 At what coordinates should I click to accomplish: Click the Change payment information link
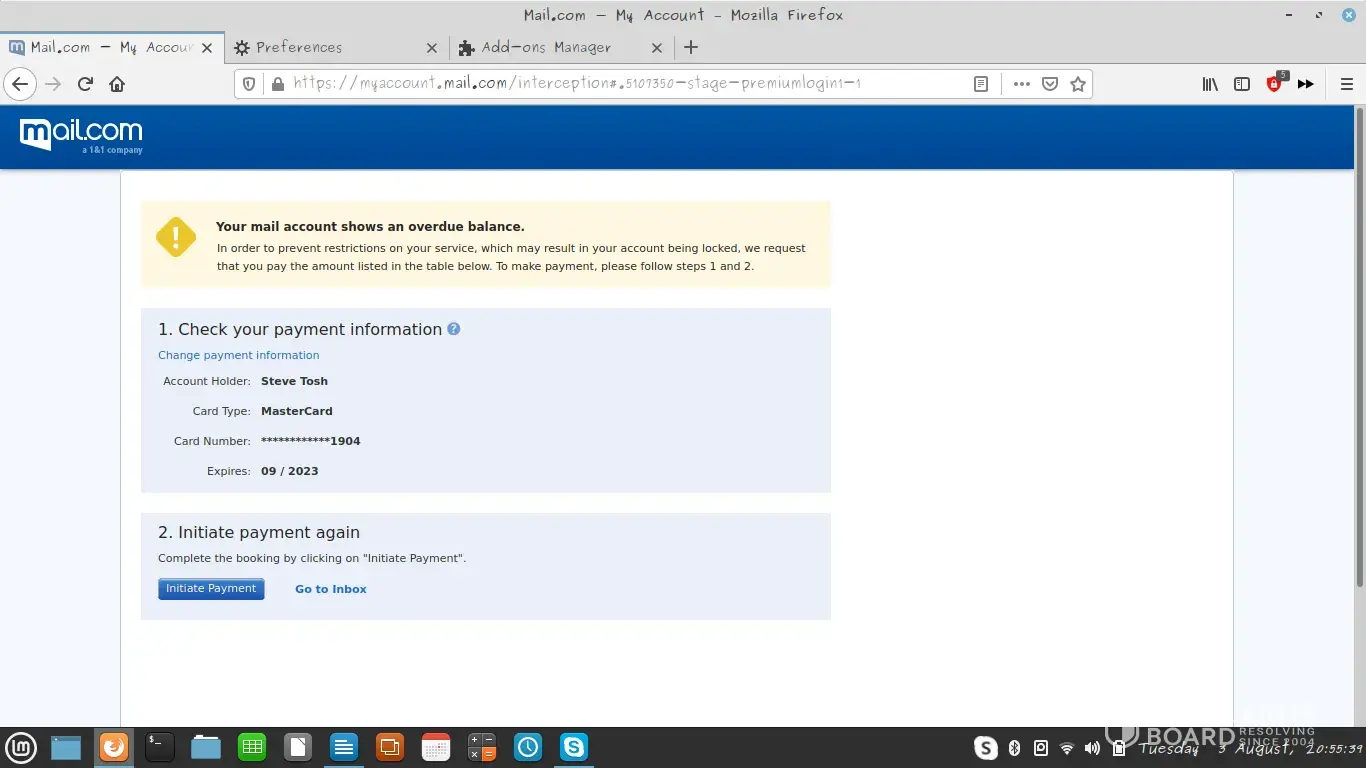pyautogui.click(x=238, y=355)
